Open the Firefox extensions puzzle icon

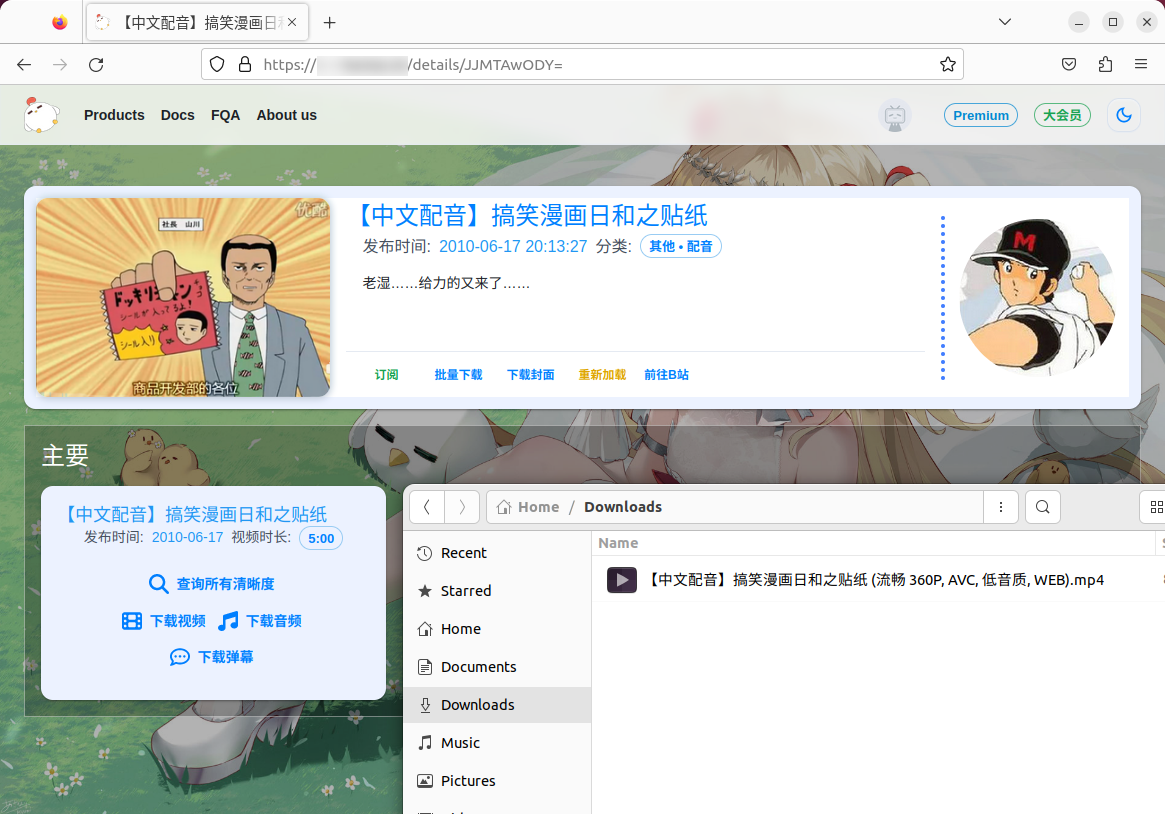(x=1106, y=65)
